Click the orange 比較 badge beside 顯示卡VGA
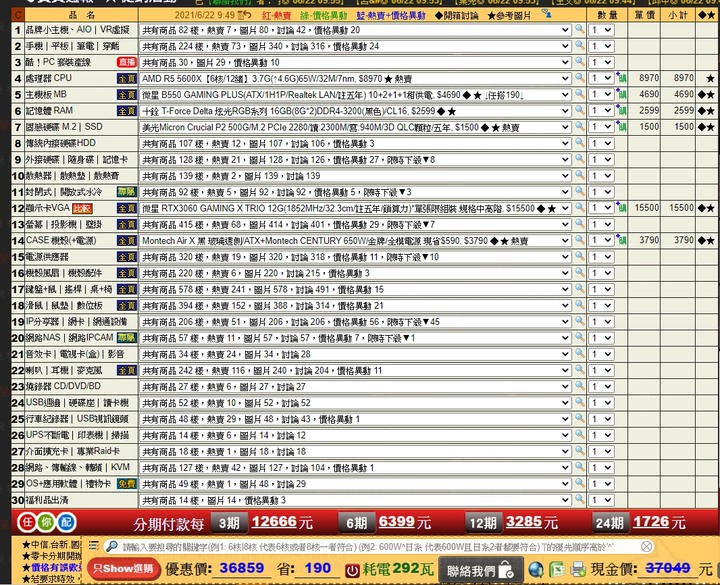The width and height of the screenshot is (720, 585). [82, 208]
